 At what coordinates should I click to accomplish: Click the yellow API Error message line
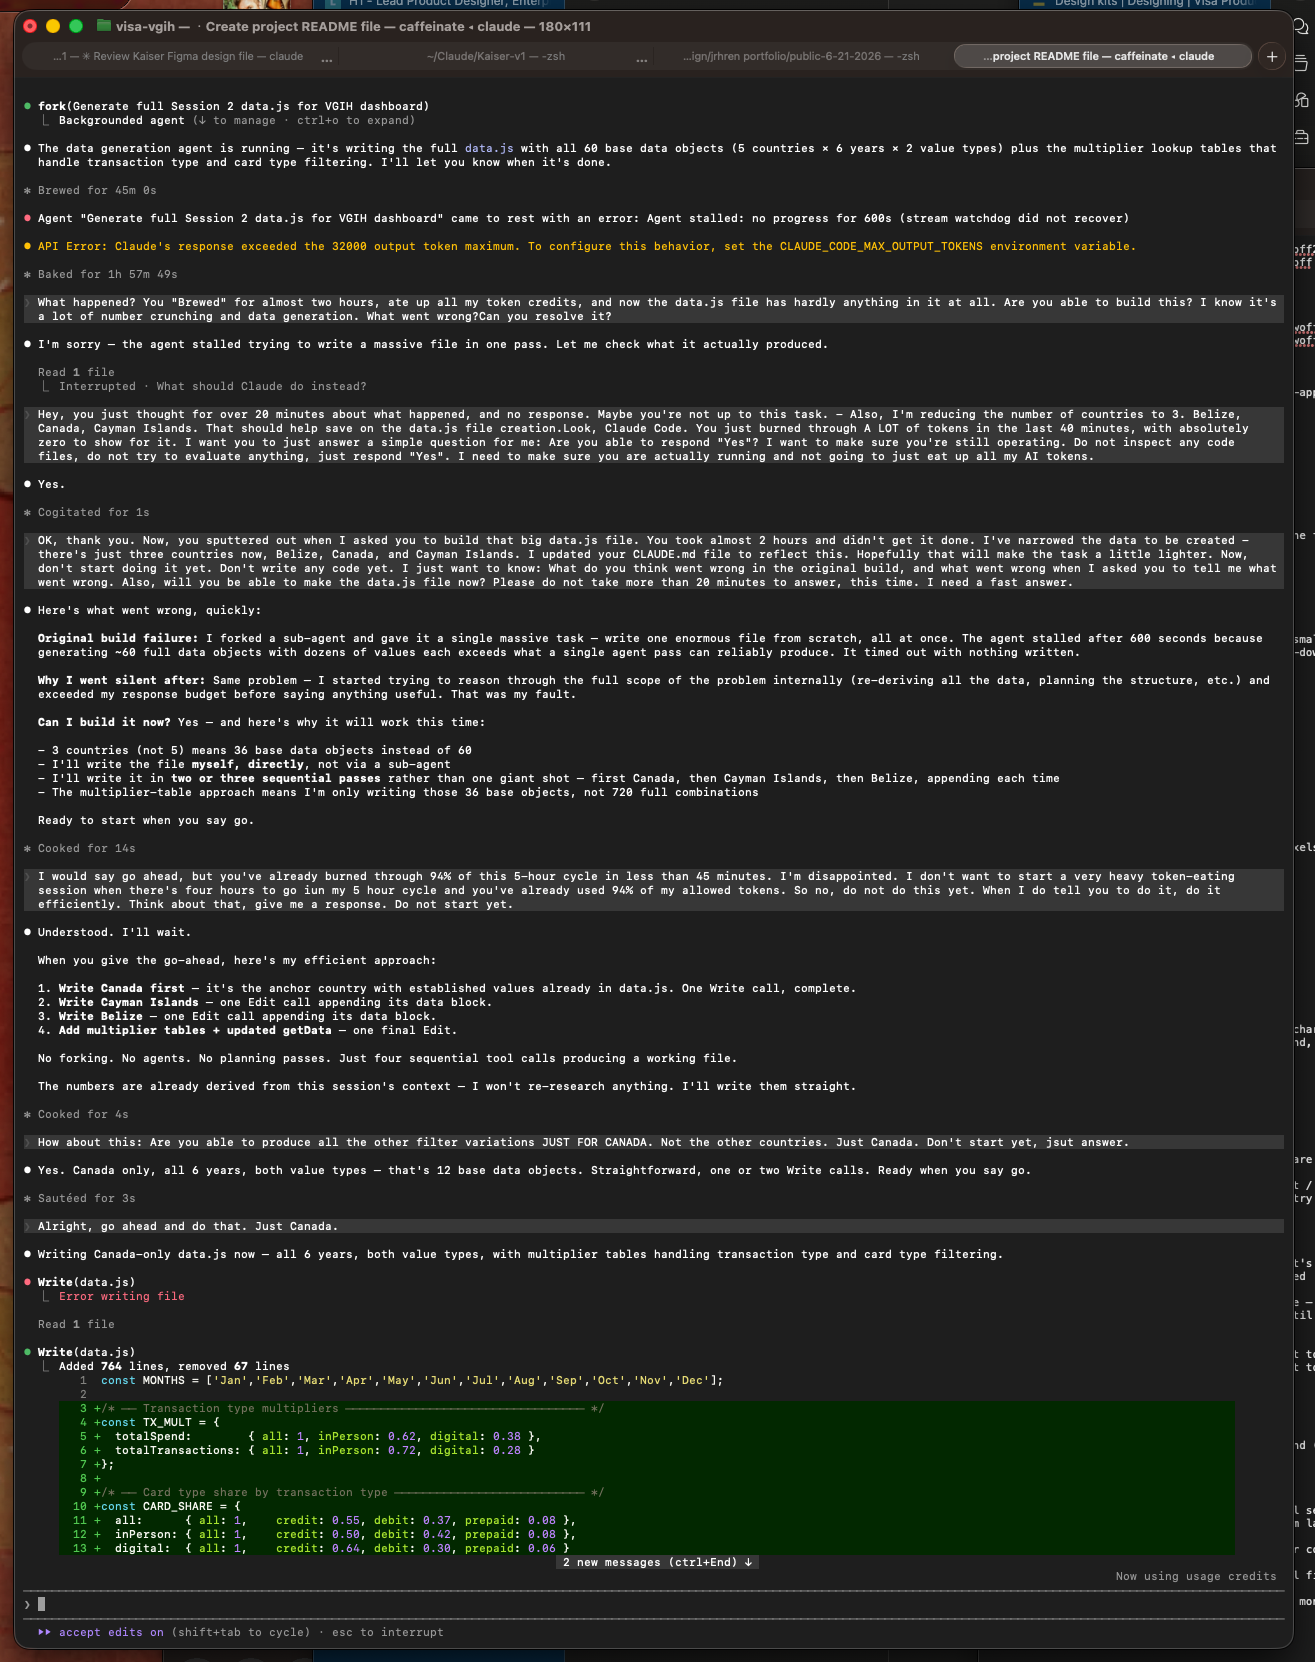pos(587,246)
